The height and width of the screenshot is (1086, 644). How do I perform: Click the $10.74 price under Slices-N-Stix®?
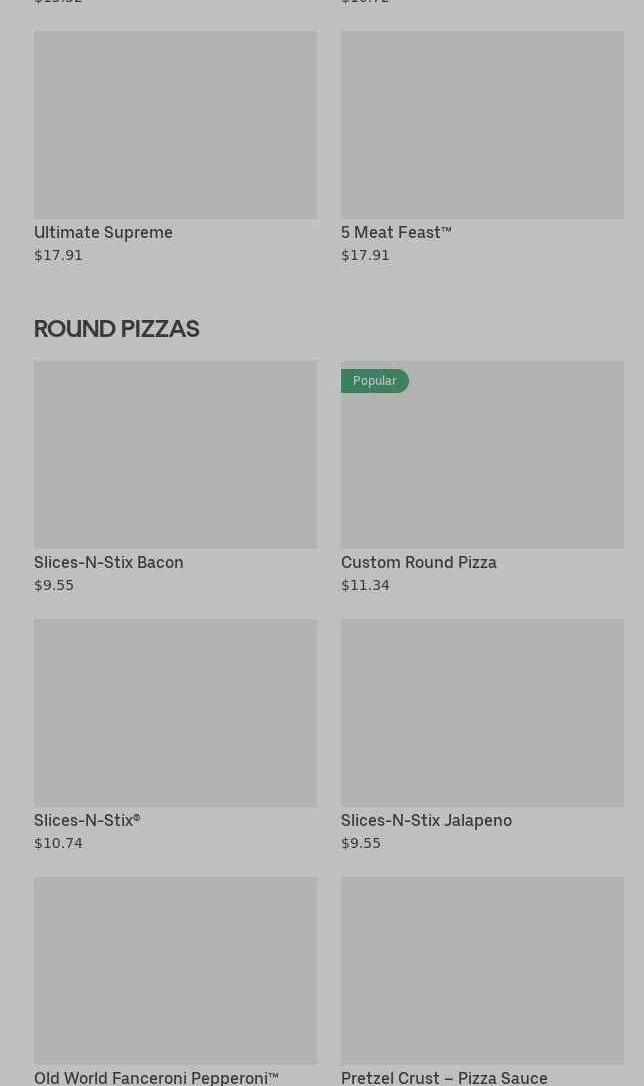tap(58, 843)
